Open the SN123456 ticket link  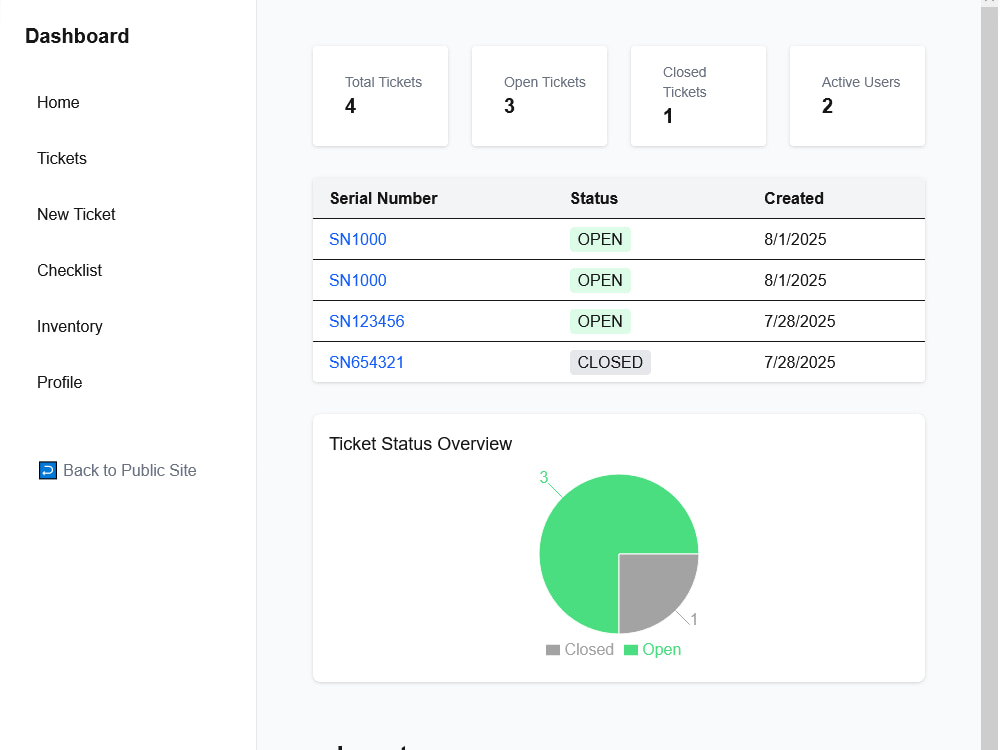367,321
